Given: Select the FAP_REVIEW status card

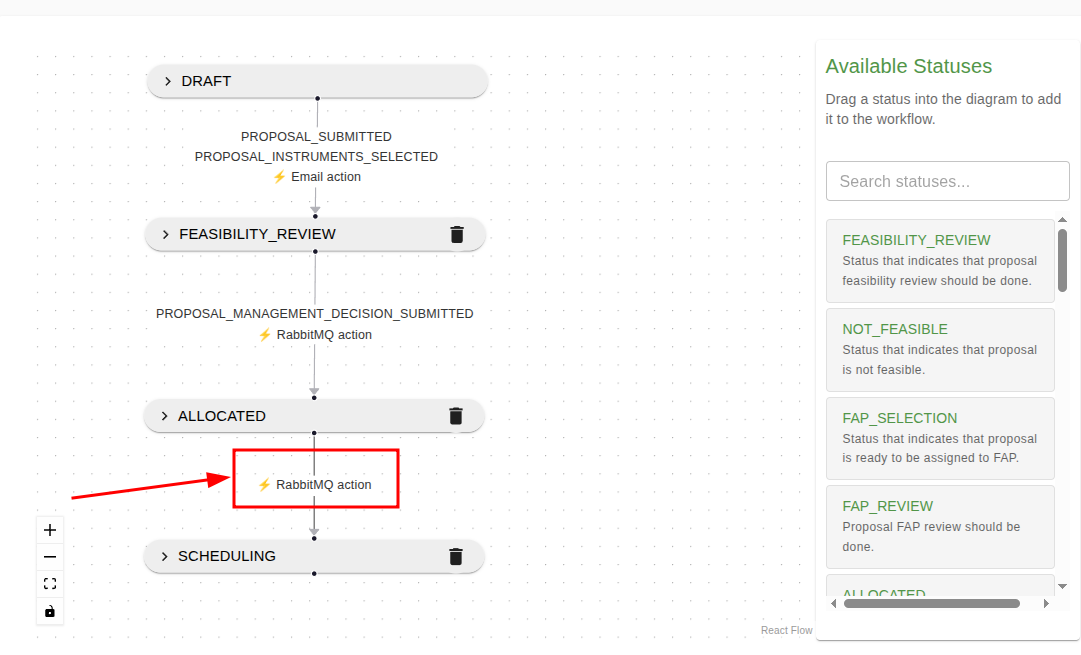Looking at the screenshot, I should [940, 526].
